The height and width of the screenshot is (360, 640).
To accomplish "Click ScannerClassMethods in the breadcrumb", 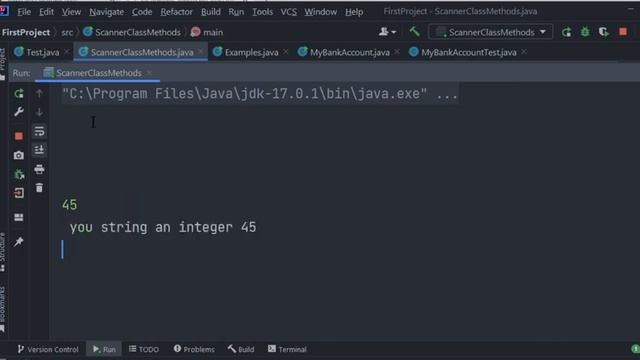I will pos(132,32).
